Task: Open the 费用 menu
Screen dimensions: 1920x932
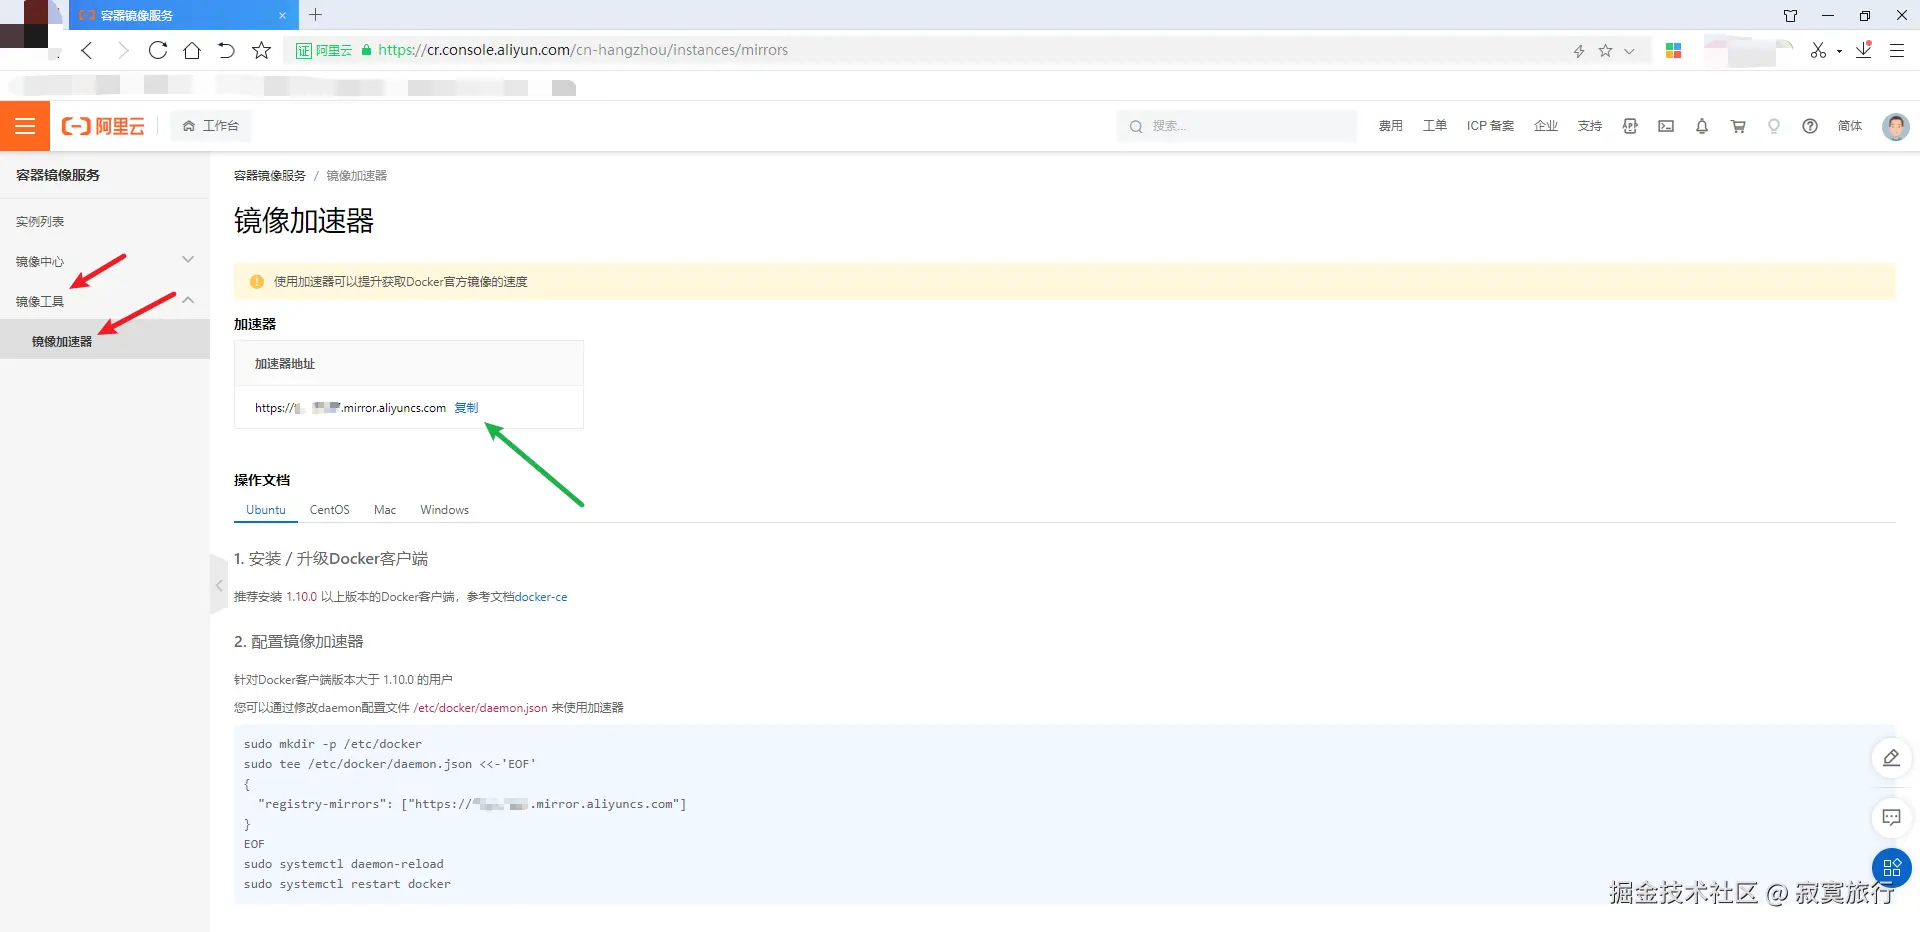Action: coord(1390,126)
